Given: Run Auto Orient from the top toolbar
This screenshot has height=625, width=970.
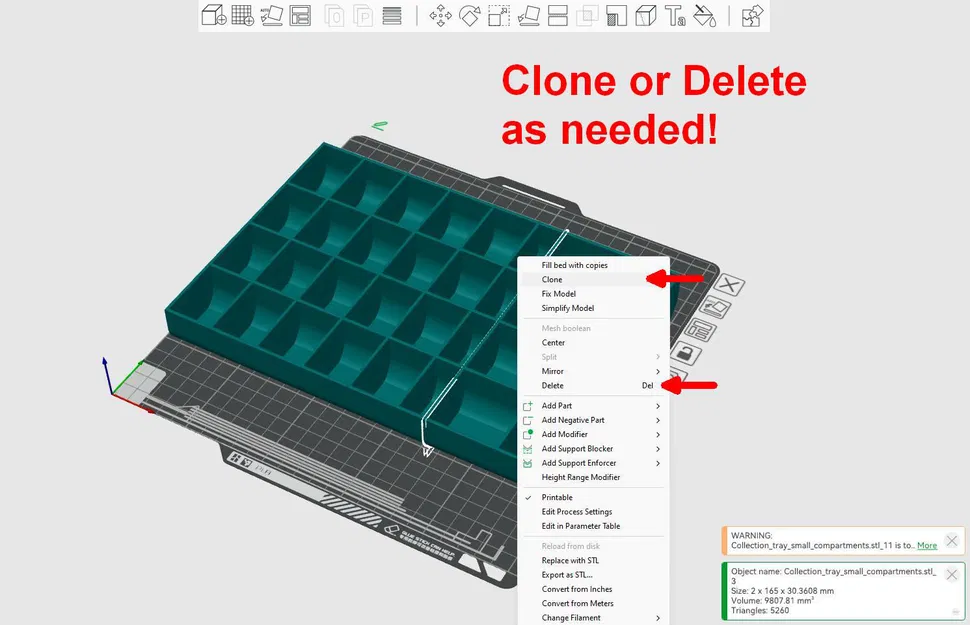Looking at the screenshot, I should click(x=272, y=15).
